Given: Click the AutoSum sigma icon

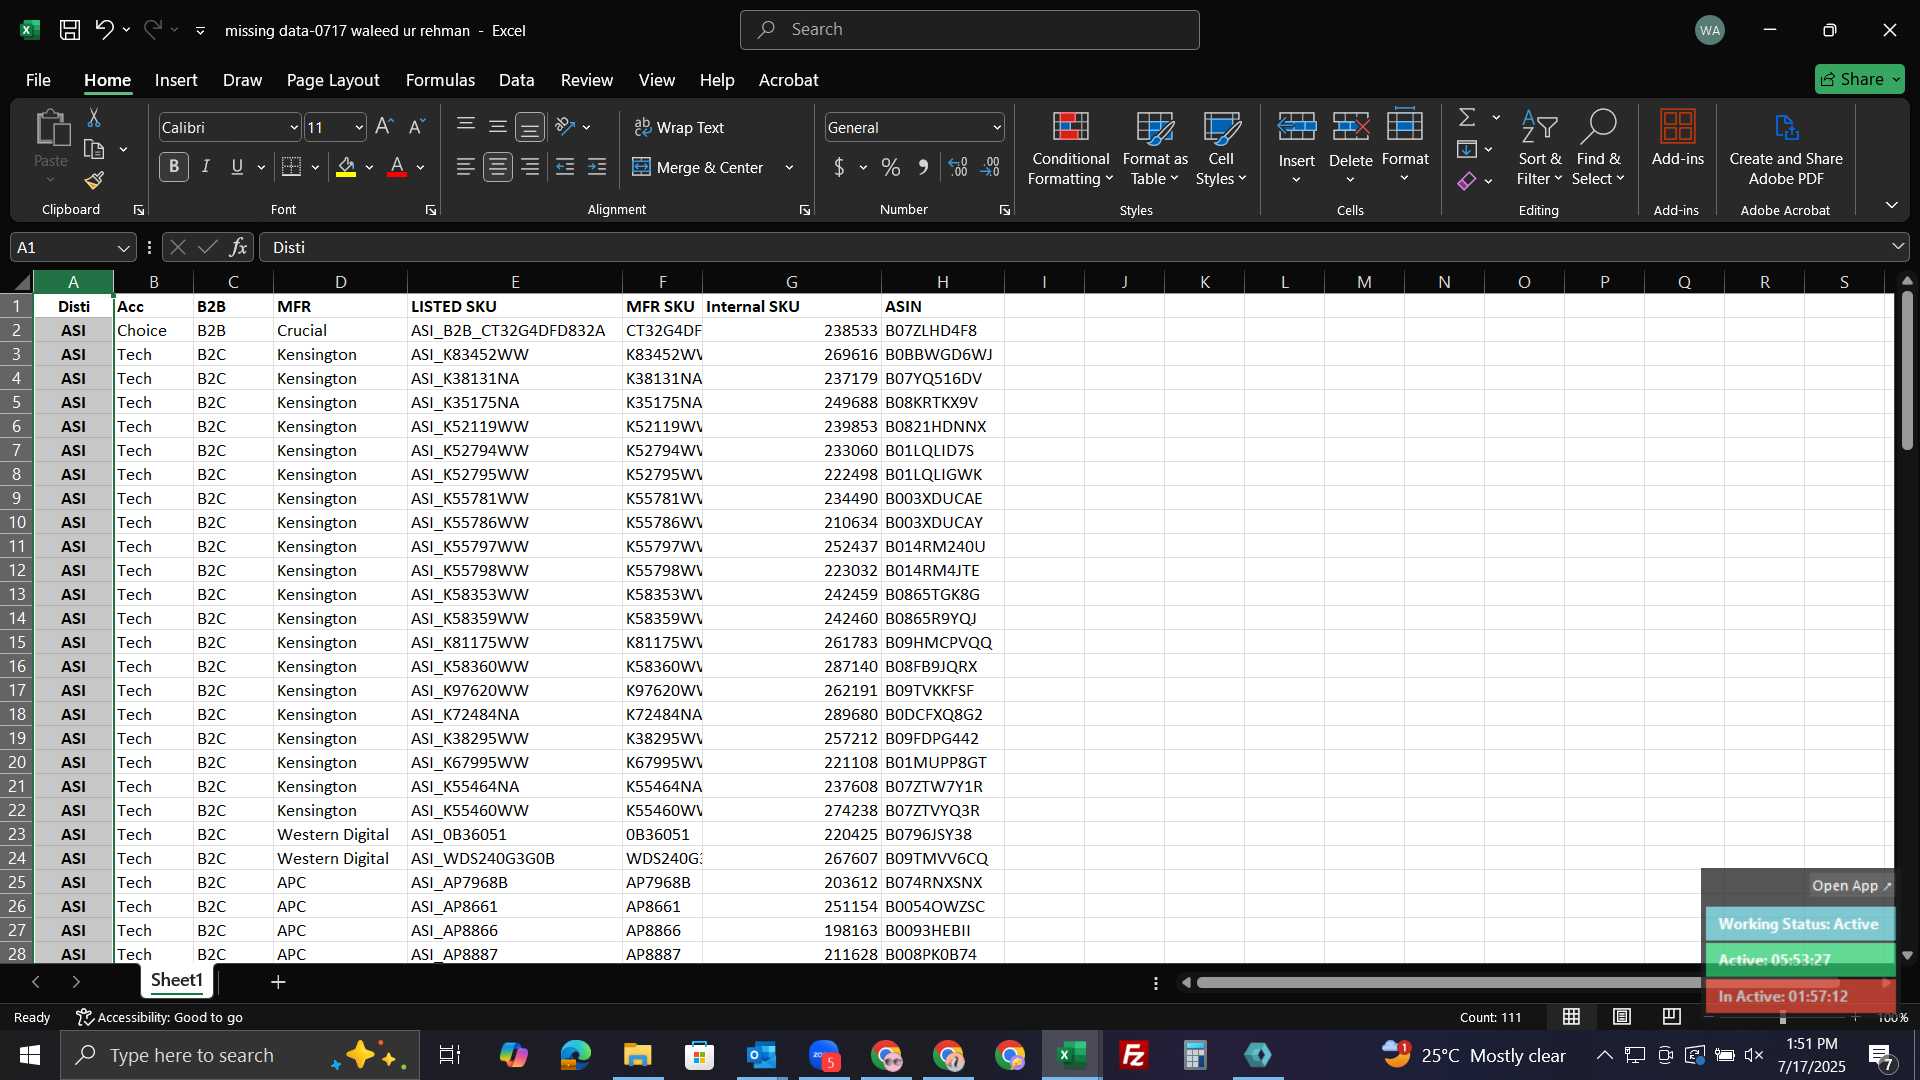Looking at the screenshot, I should pos(1467,118).
